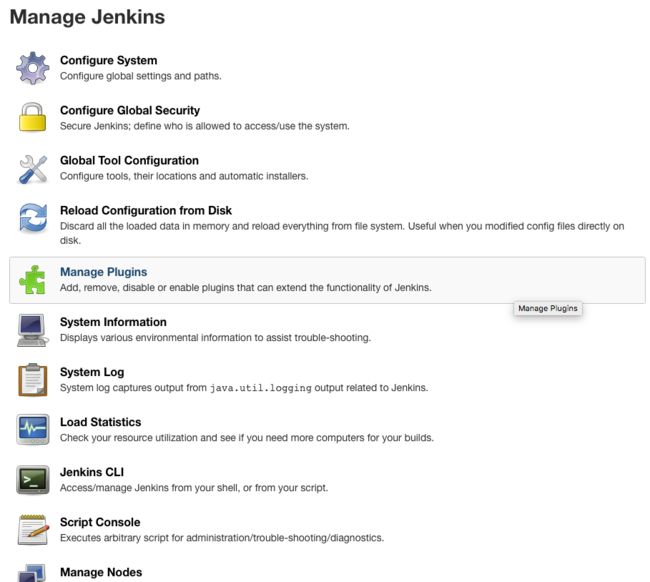Open the Script Console link
650x582 pixels.
pyautogui.click(x=100, y=522)
